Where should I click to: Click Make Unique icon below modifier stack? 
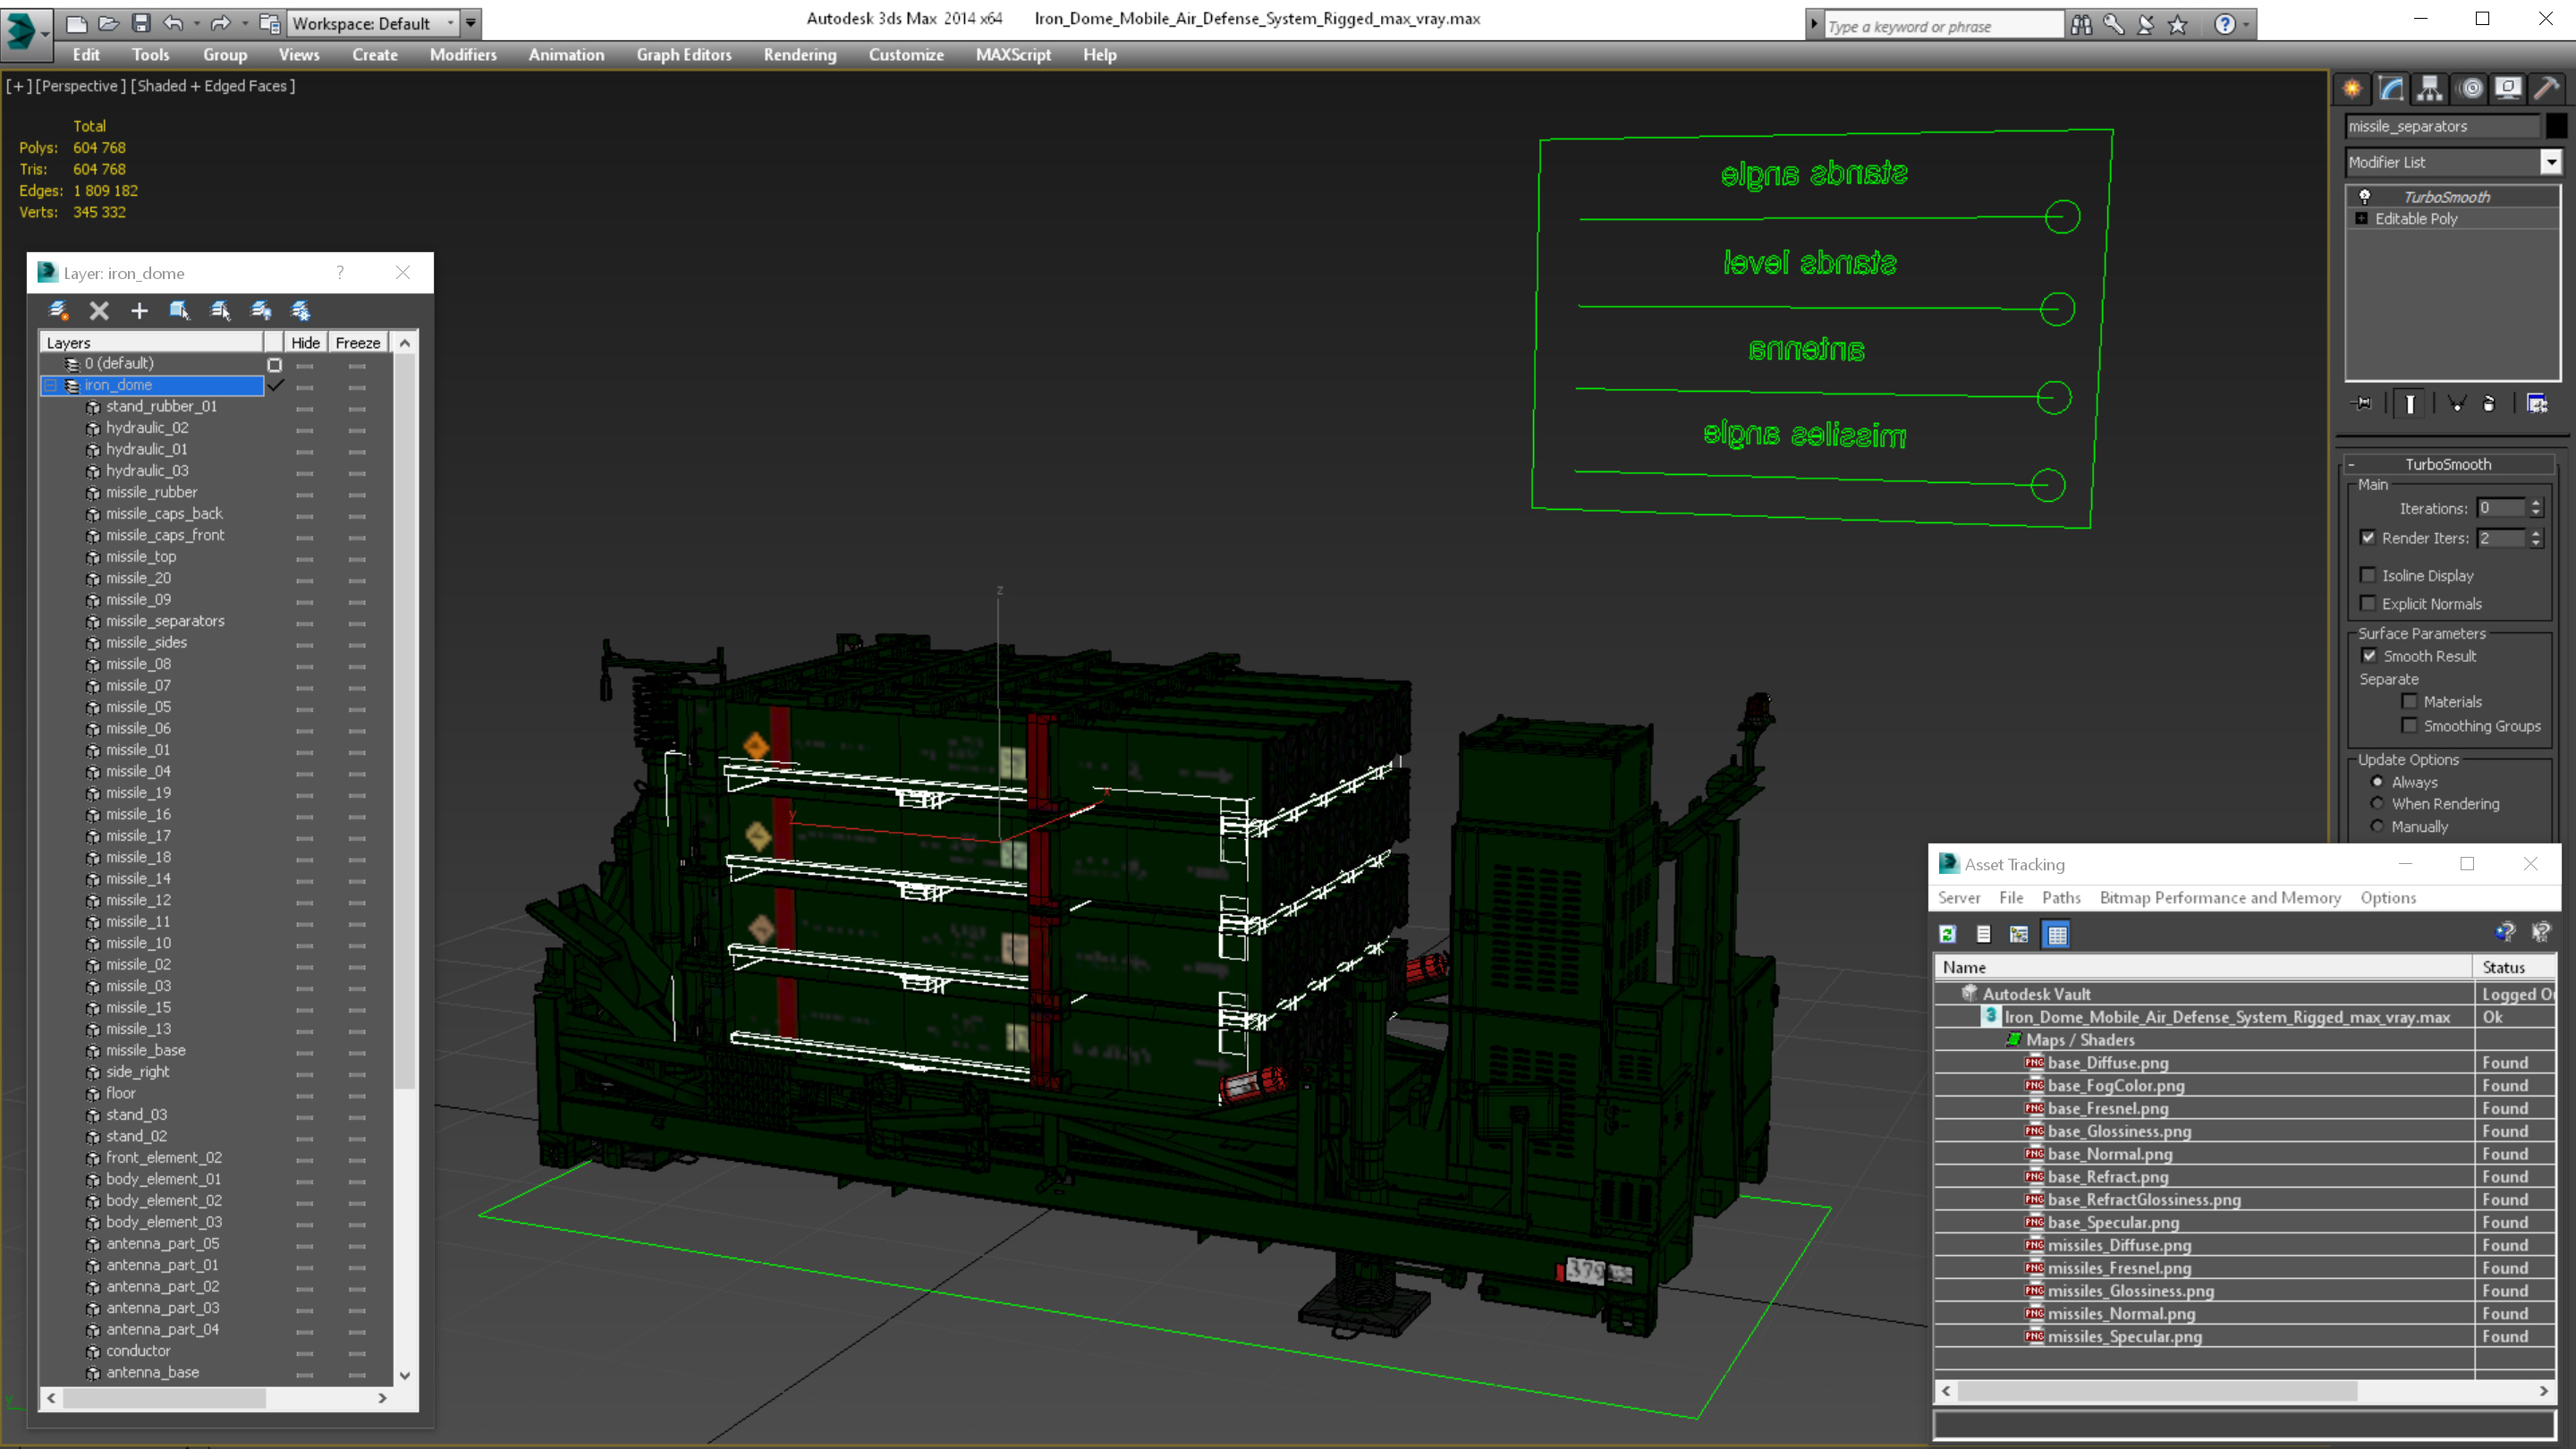(2456, 404)
